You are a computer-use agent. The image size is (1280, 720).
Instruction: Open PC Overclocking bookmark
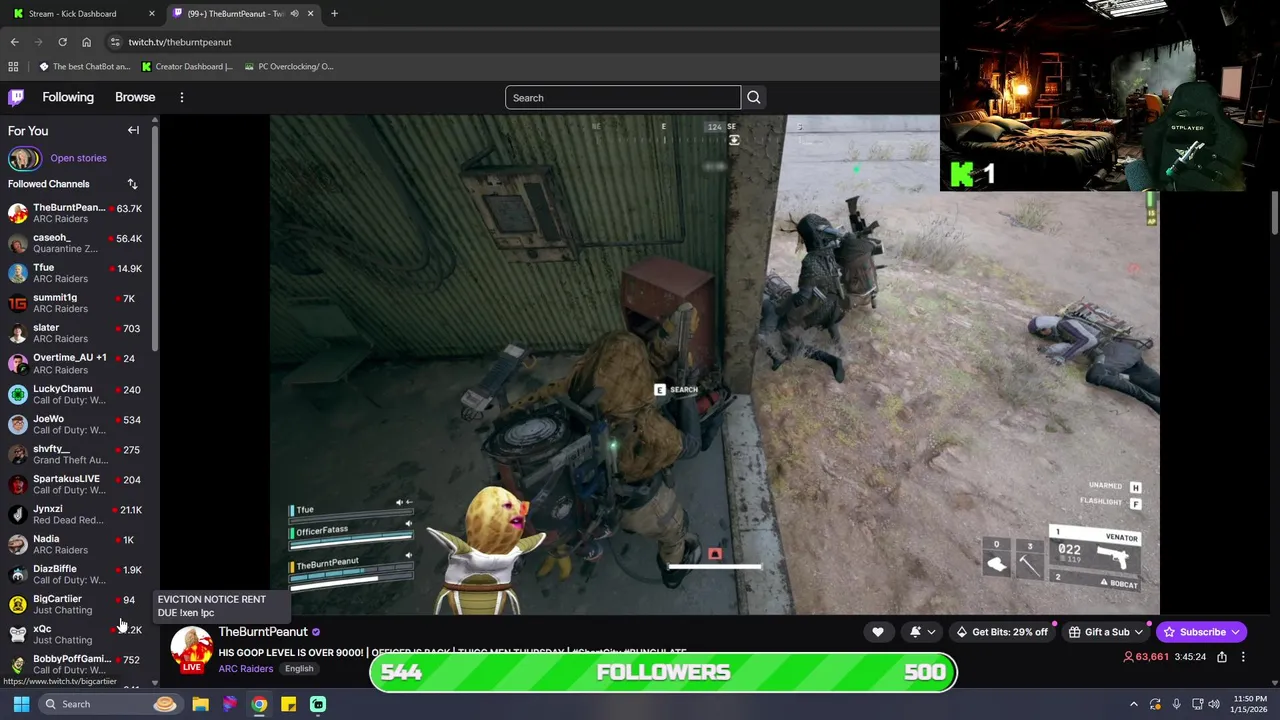click(288, 66)
